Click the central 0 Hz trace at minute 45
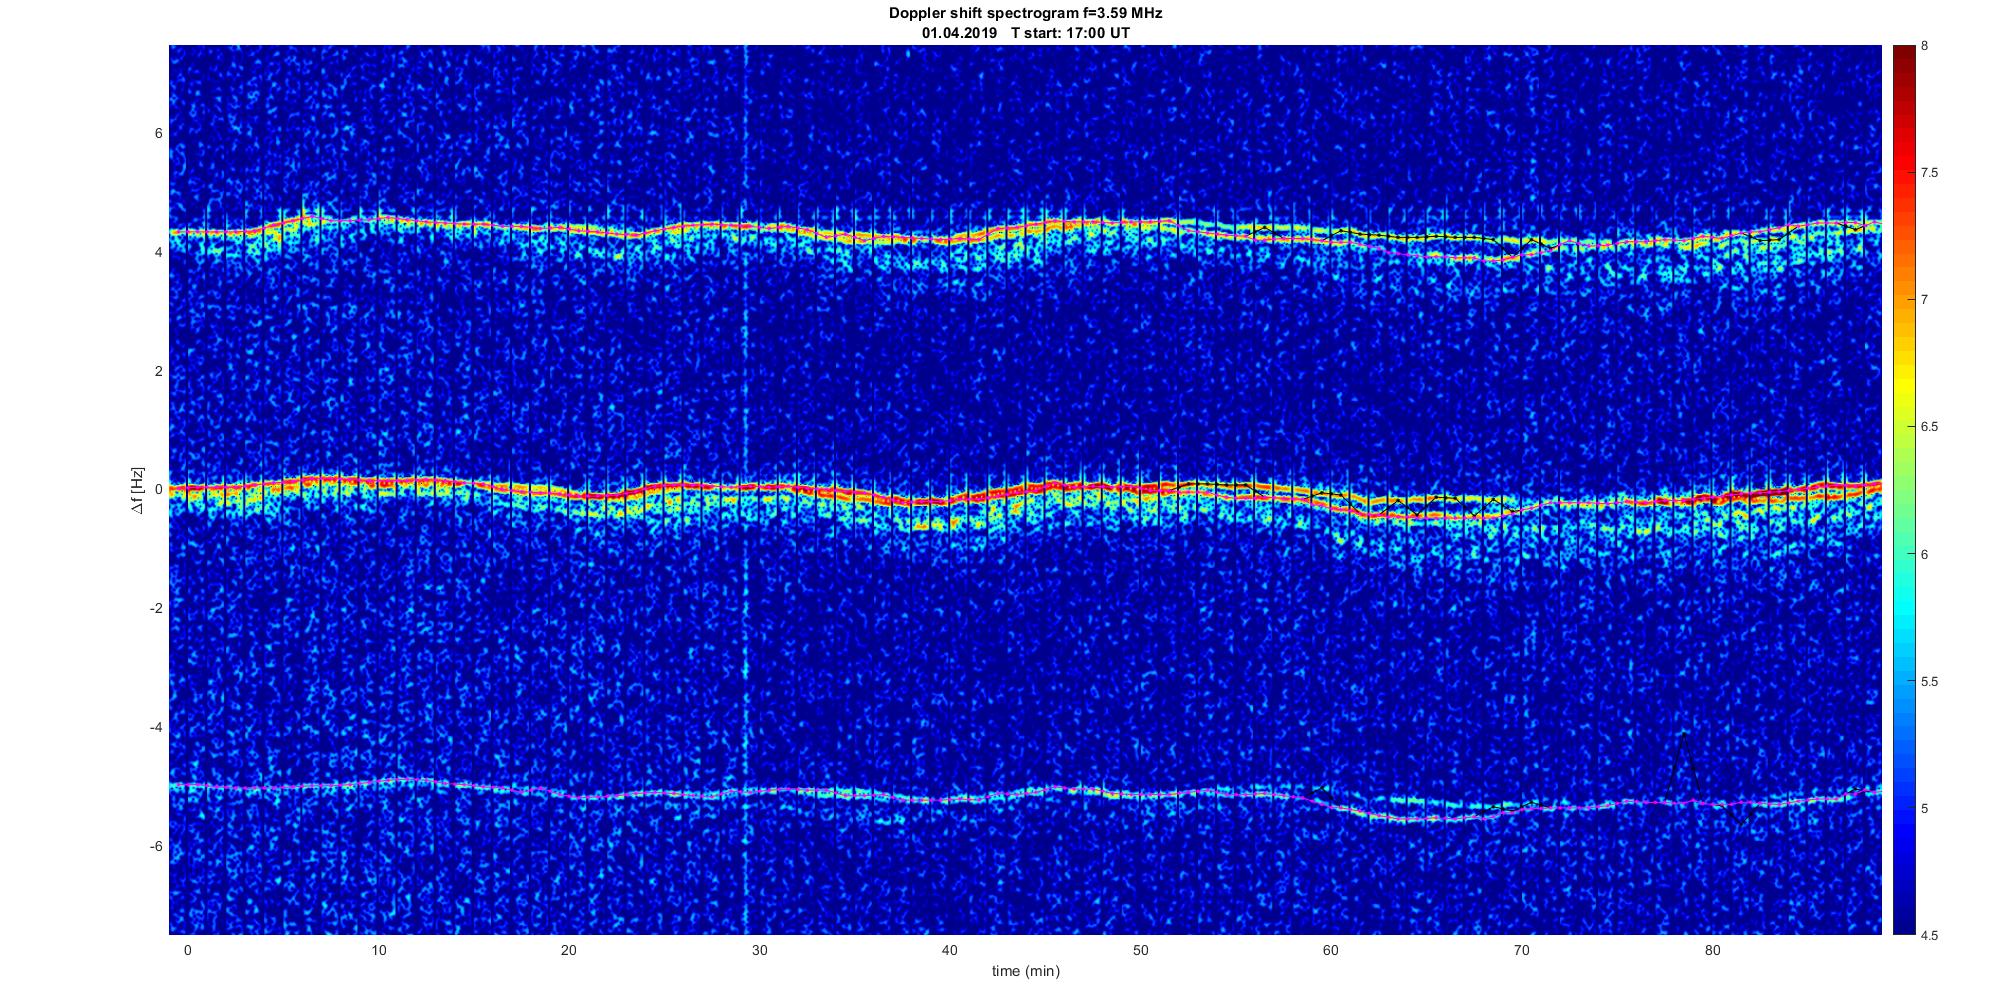2000x1003 pixels. click(1045, 486)
